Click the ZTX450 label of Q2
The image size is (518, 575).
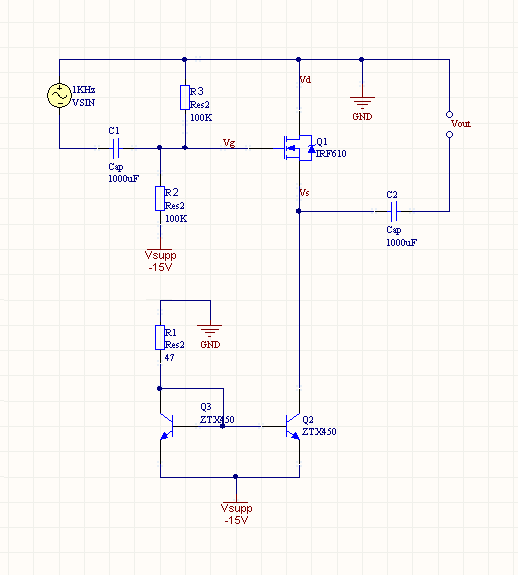pyautogui.click(x=319, y=432)
